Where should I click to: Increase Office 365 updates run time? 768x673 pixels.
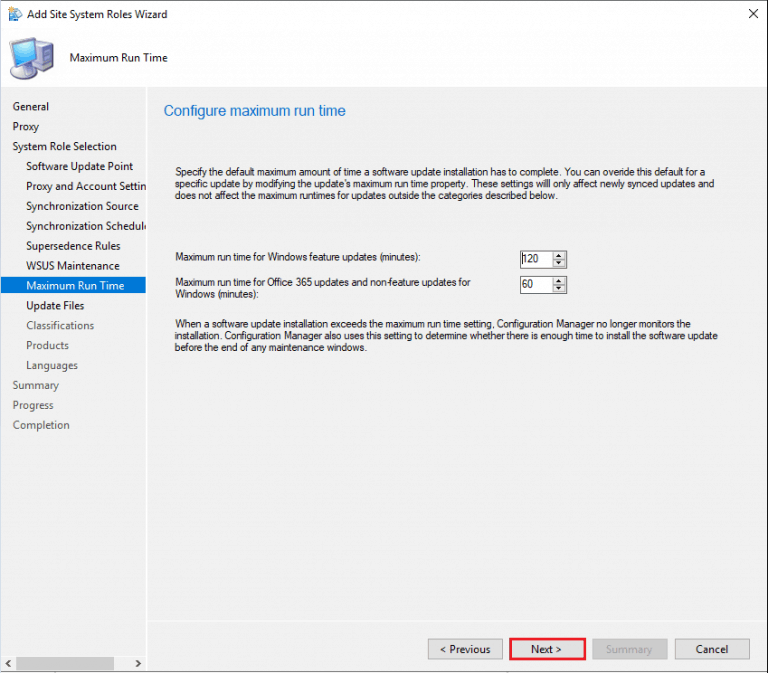pos(559,280)
